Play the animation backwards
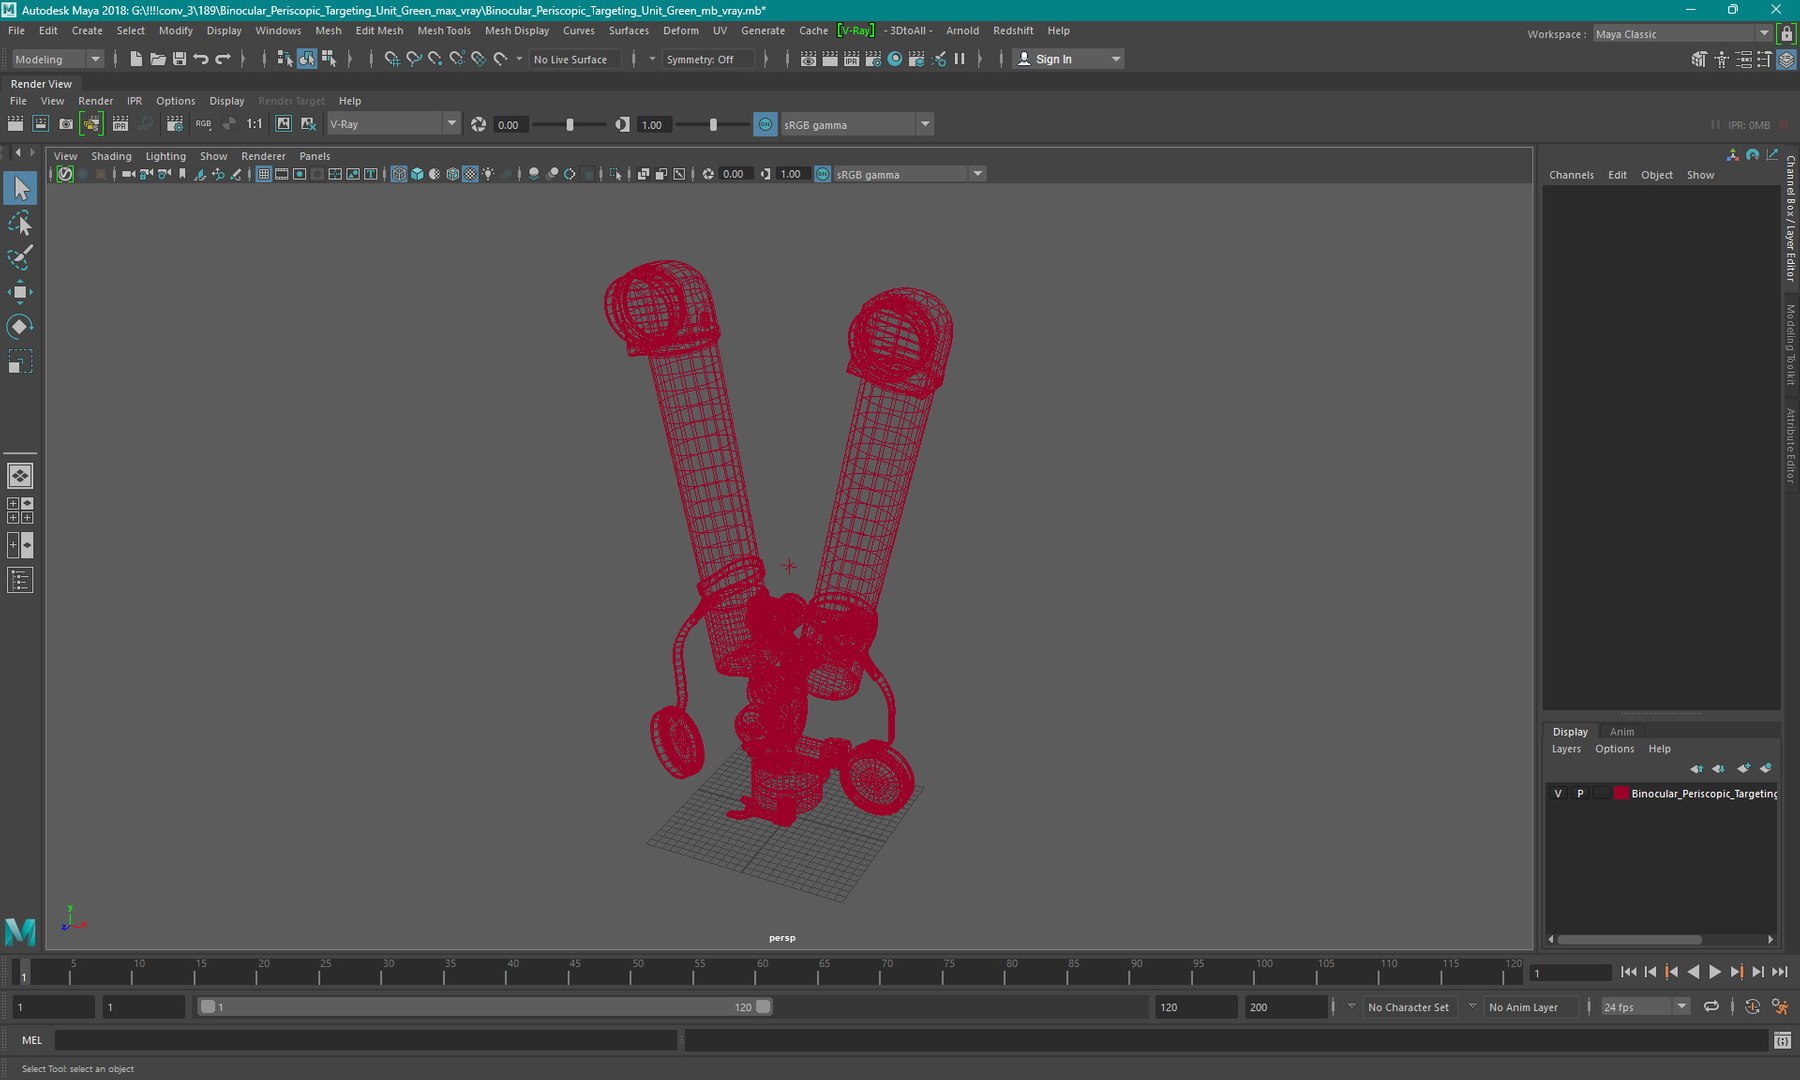This screenshot has height=1080, width=1800. (x=1693, y=972)
